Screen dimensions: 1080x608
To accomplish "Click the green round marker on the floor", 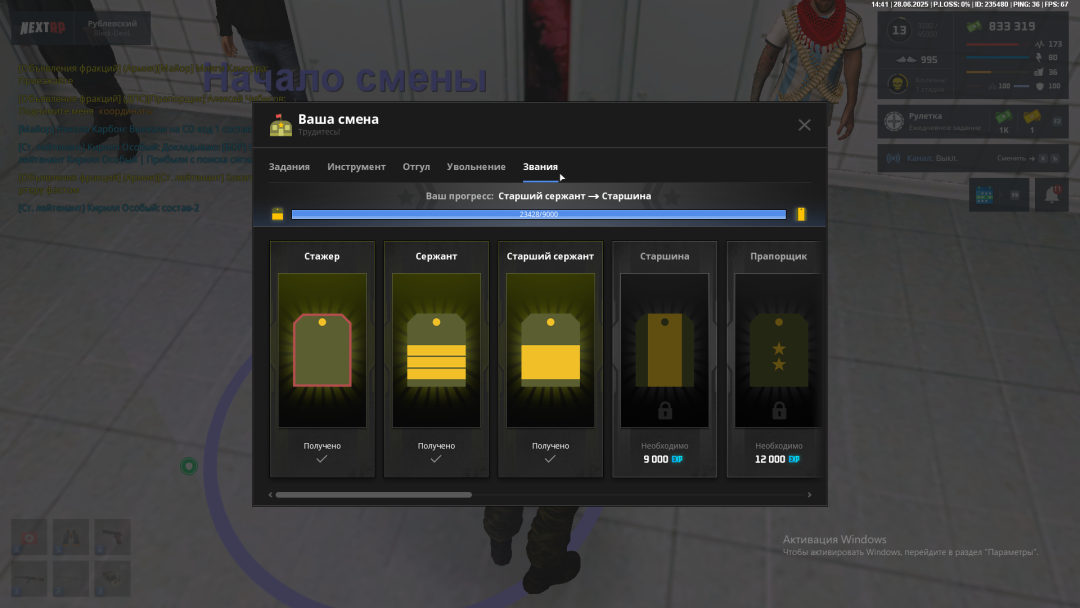I will point(189,466).
